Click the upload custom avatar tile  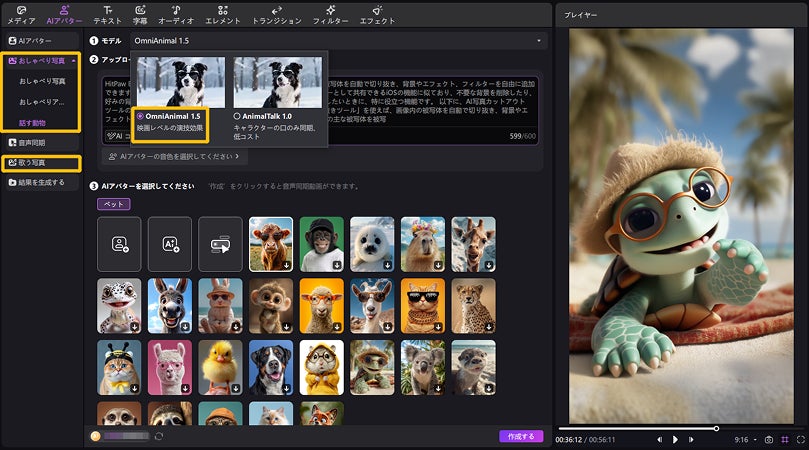click(x=119, y=244)
